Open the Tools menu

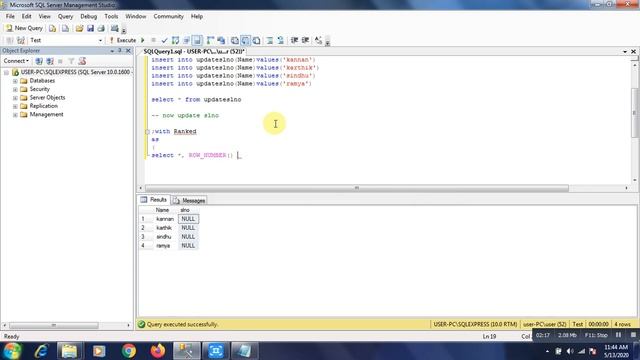click(111, 16)
